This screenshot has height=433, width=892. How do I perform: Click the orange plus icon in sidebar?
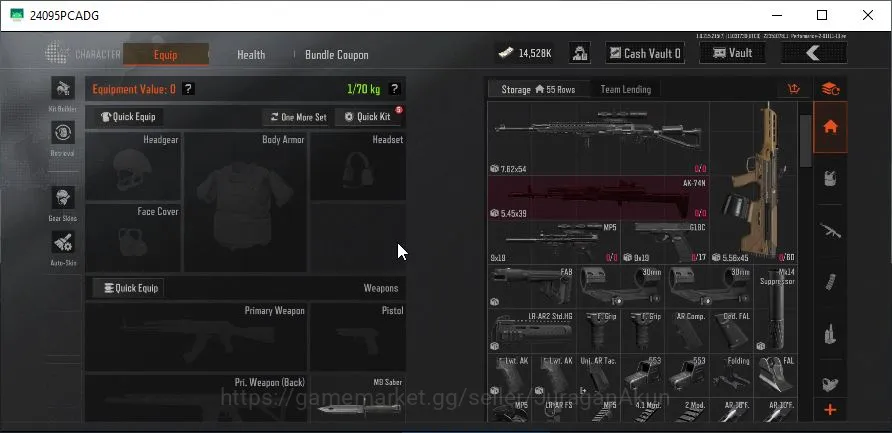pos(830,410)
